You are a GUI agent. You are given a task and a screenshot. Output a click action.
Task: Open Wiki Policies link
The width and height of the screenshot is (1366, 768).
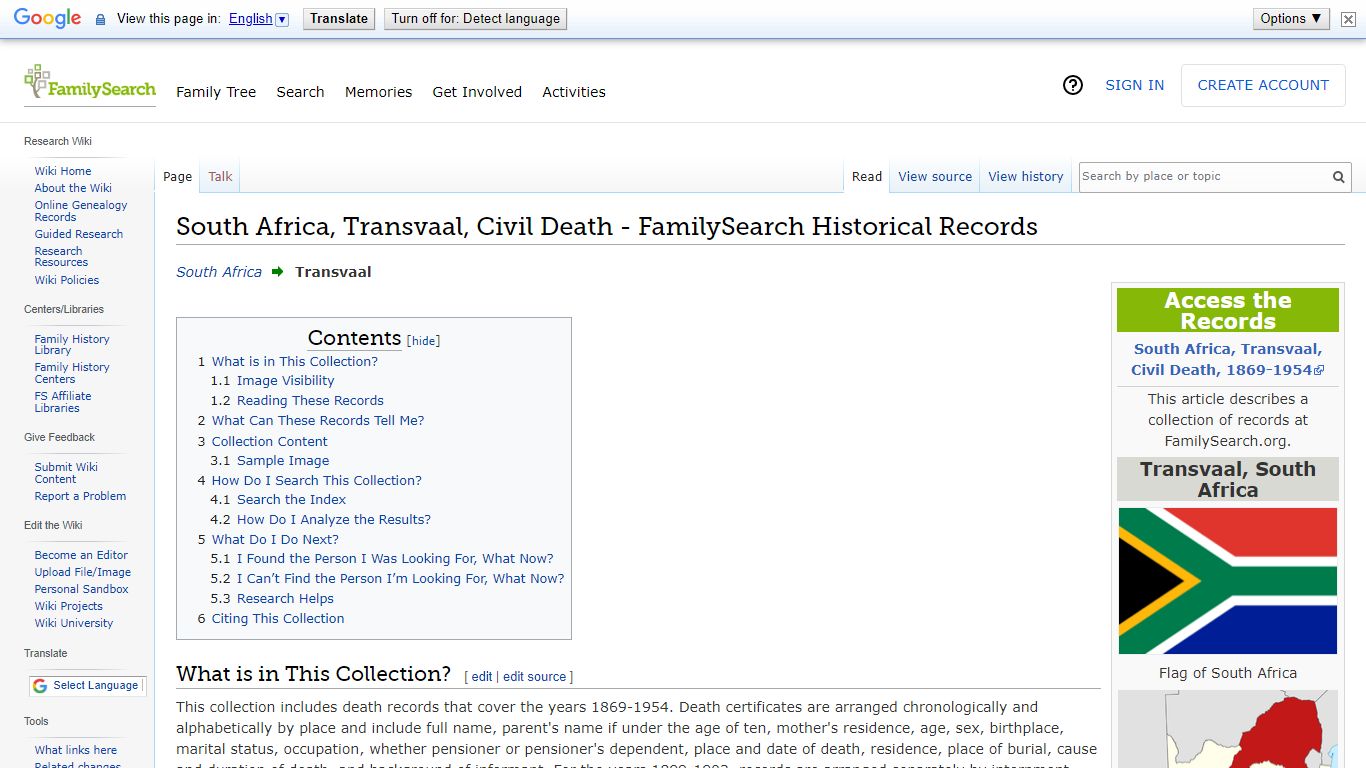point(67,280)
